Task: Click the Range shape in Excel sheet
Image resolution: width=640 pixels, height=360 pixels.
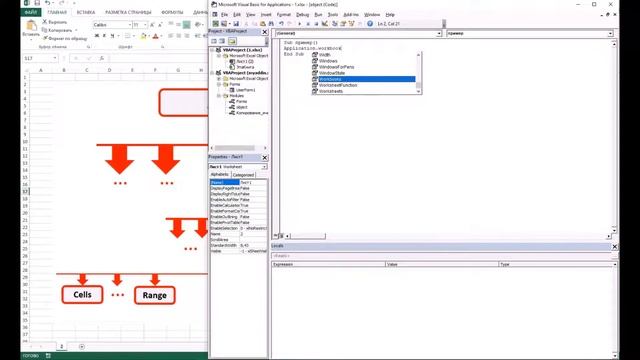Action: (155, 295)
